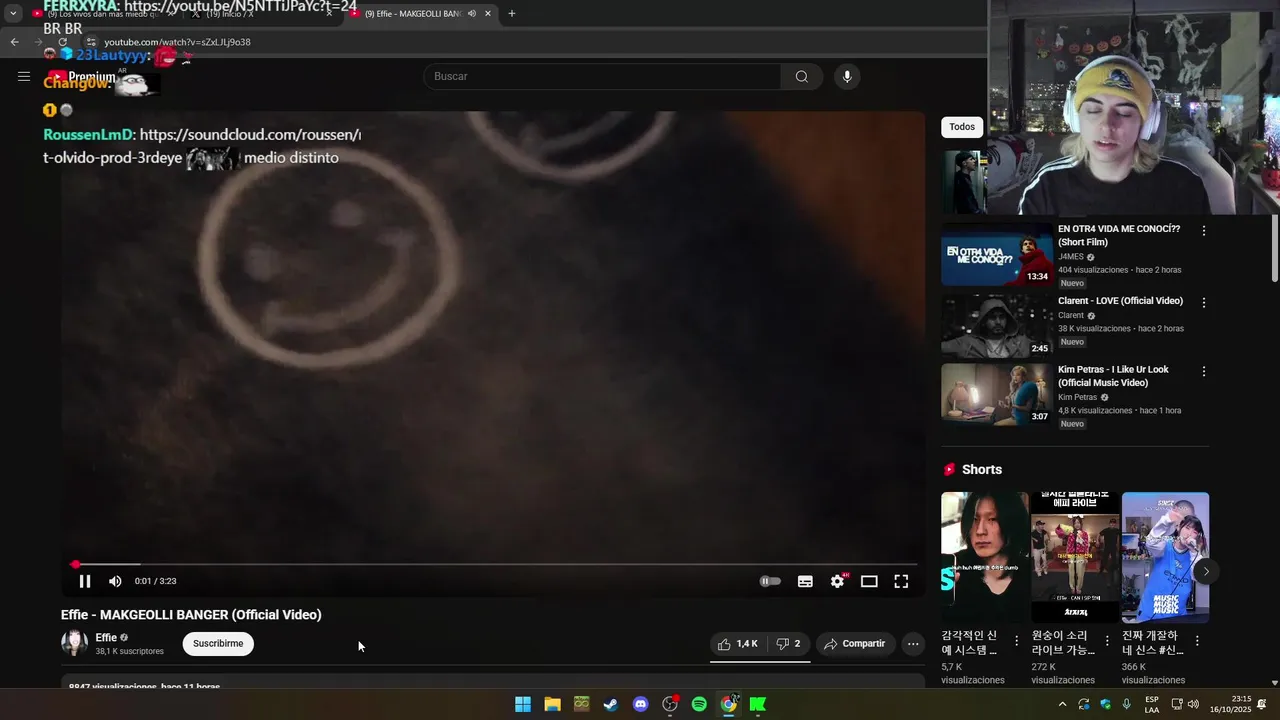Switch to theater mode
The image size is (1280, 720).
(869, 581)
